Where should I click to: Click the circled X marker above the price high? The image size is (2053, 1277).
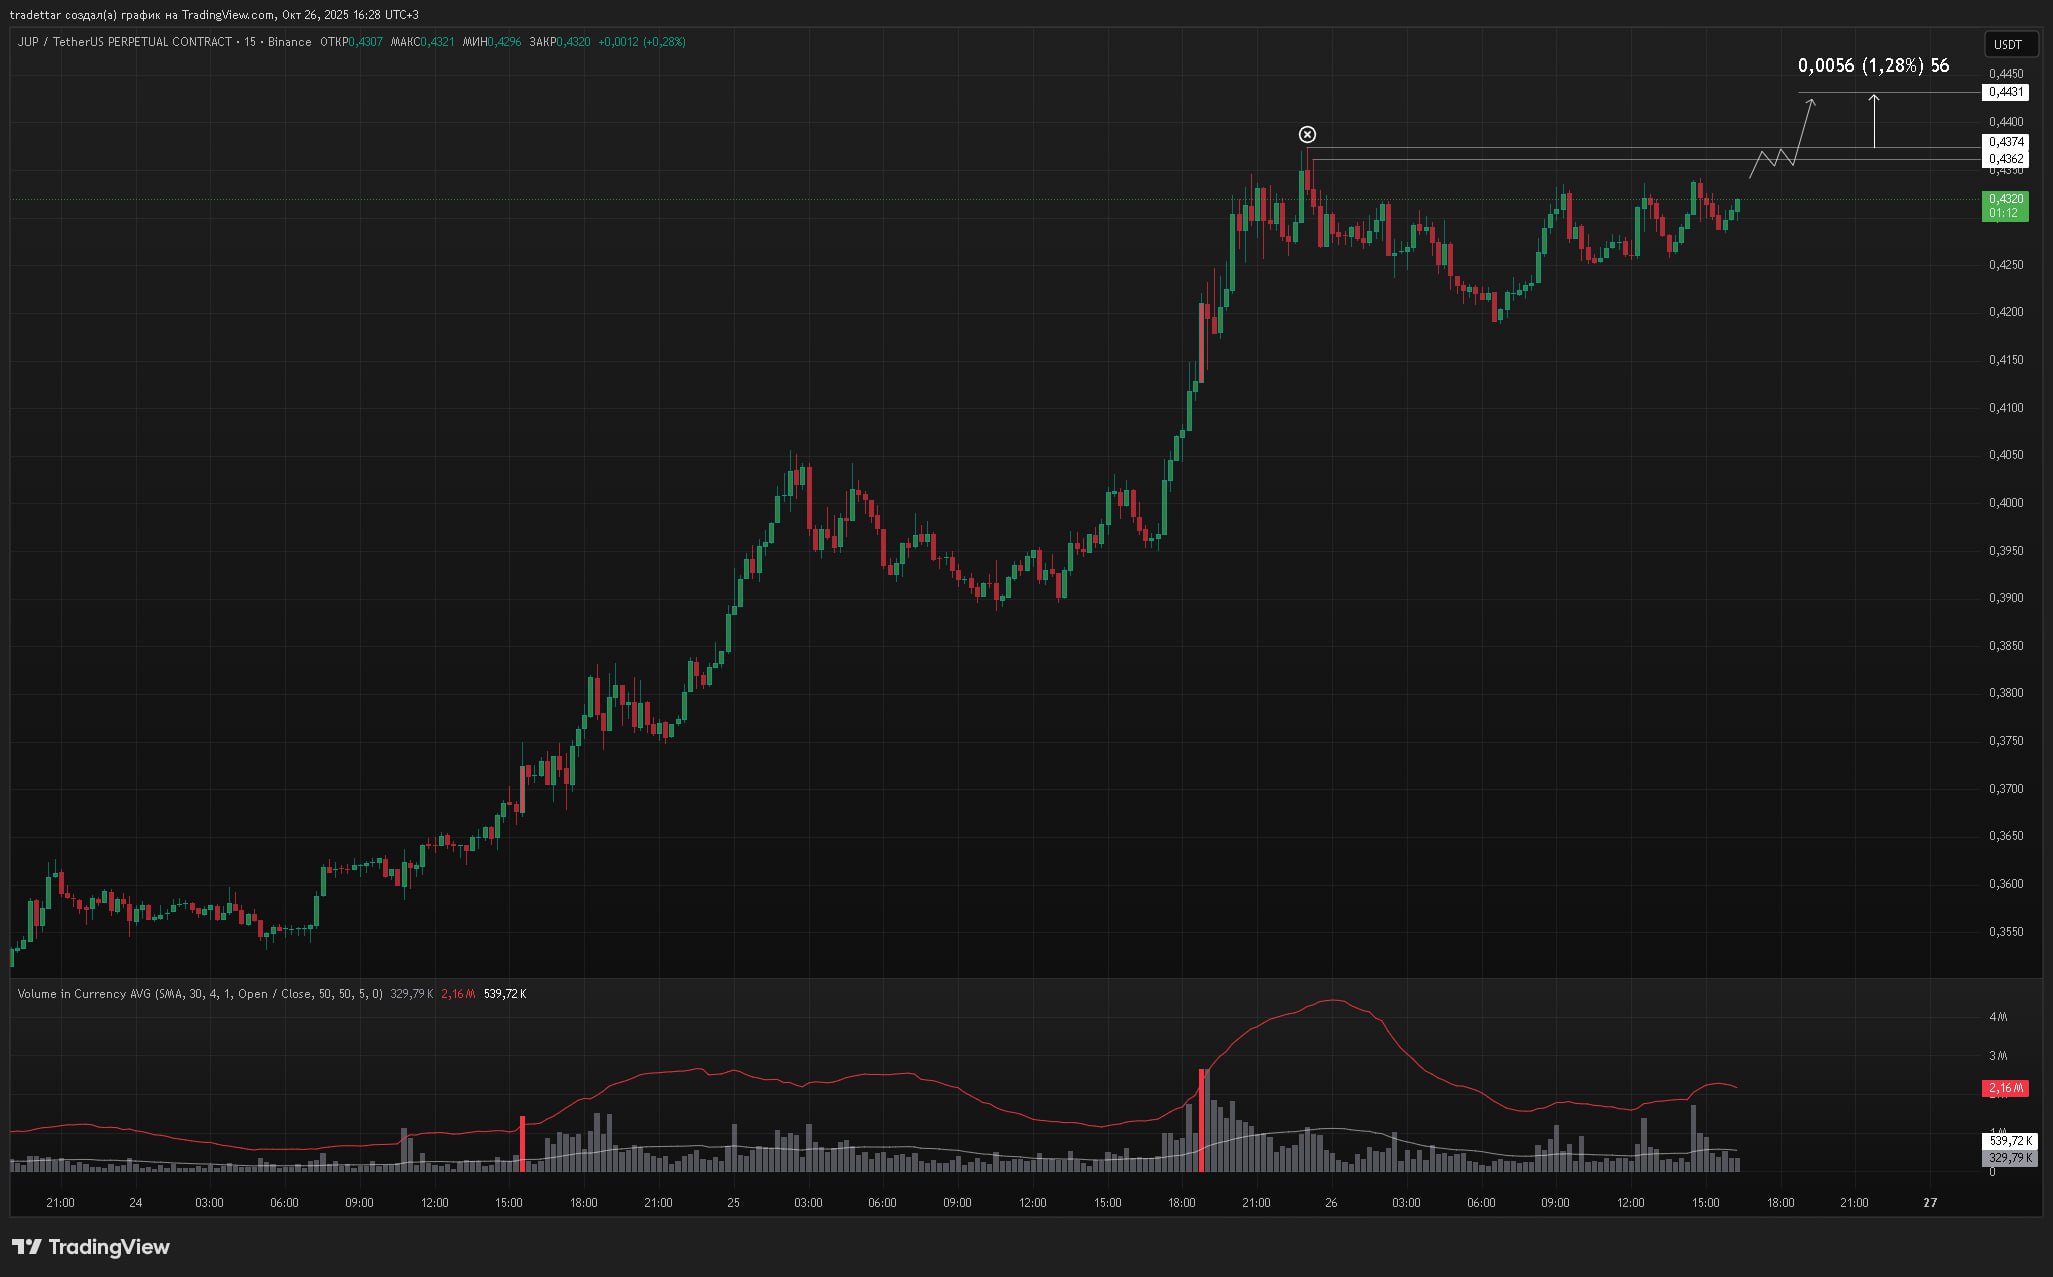point(1307,135)
